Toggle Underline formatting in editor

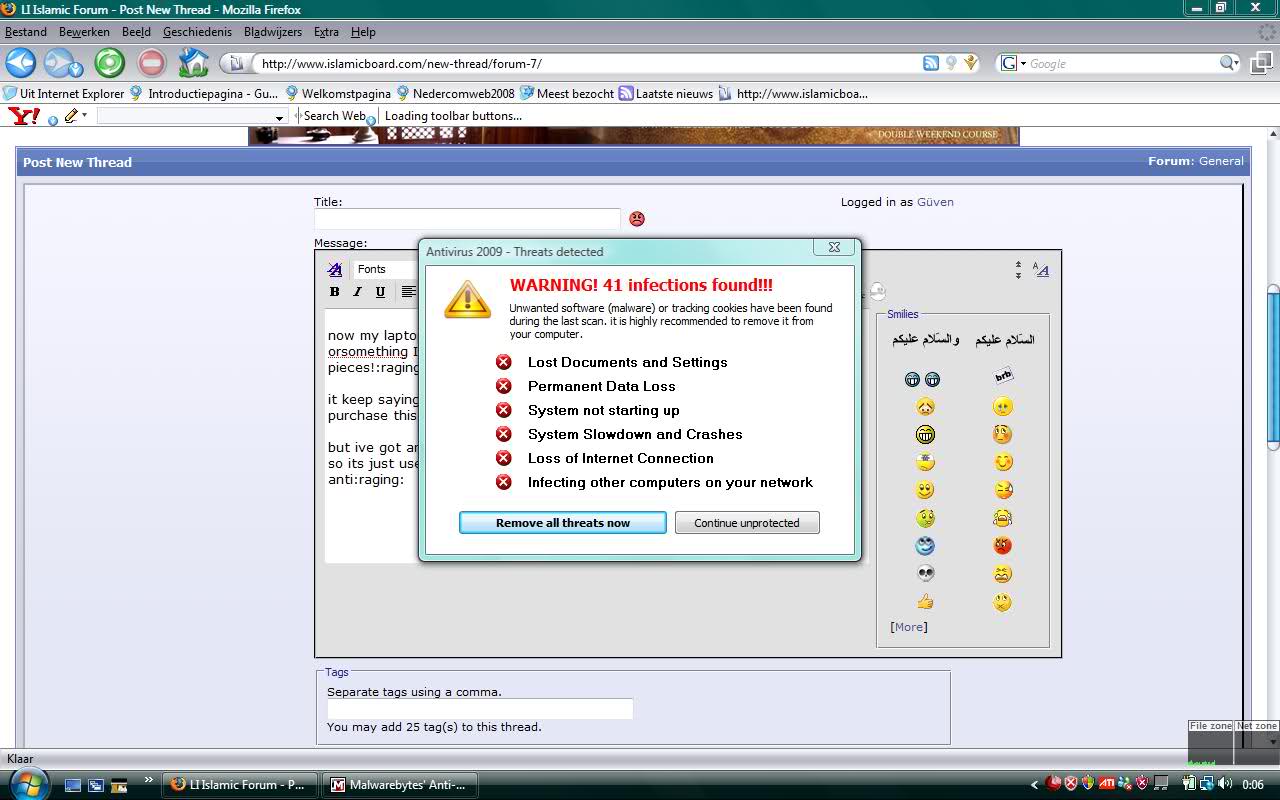(380, 292)
